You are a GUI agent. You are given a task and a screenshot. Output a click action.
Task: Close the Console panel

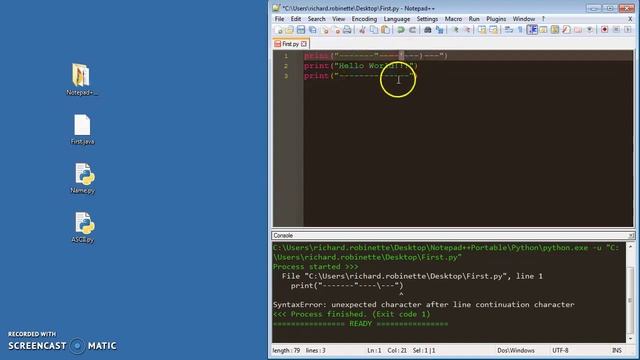point(631,236)
